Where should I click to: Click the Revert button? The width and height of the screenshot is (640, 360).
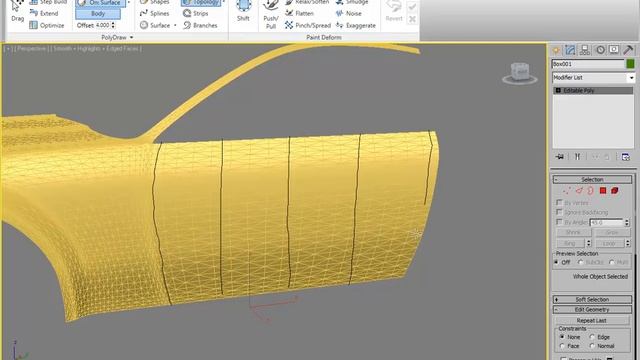(393, 11)
